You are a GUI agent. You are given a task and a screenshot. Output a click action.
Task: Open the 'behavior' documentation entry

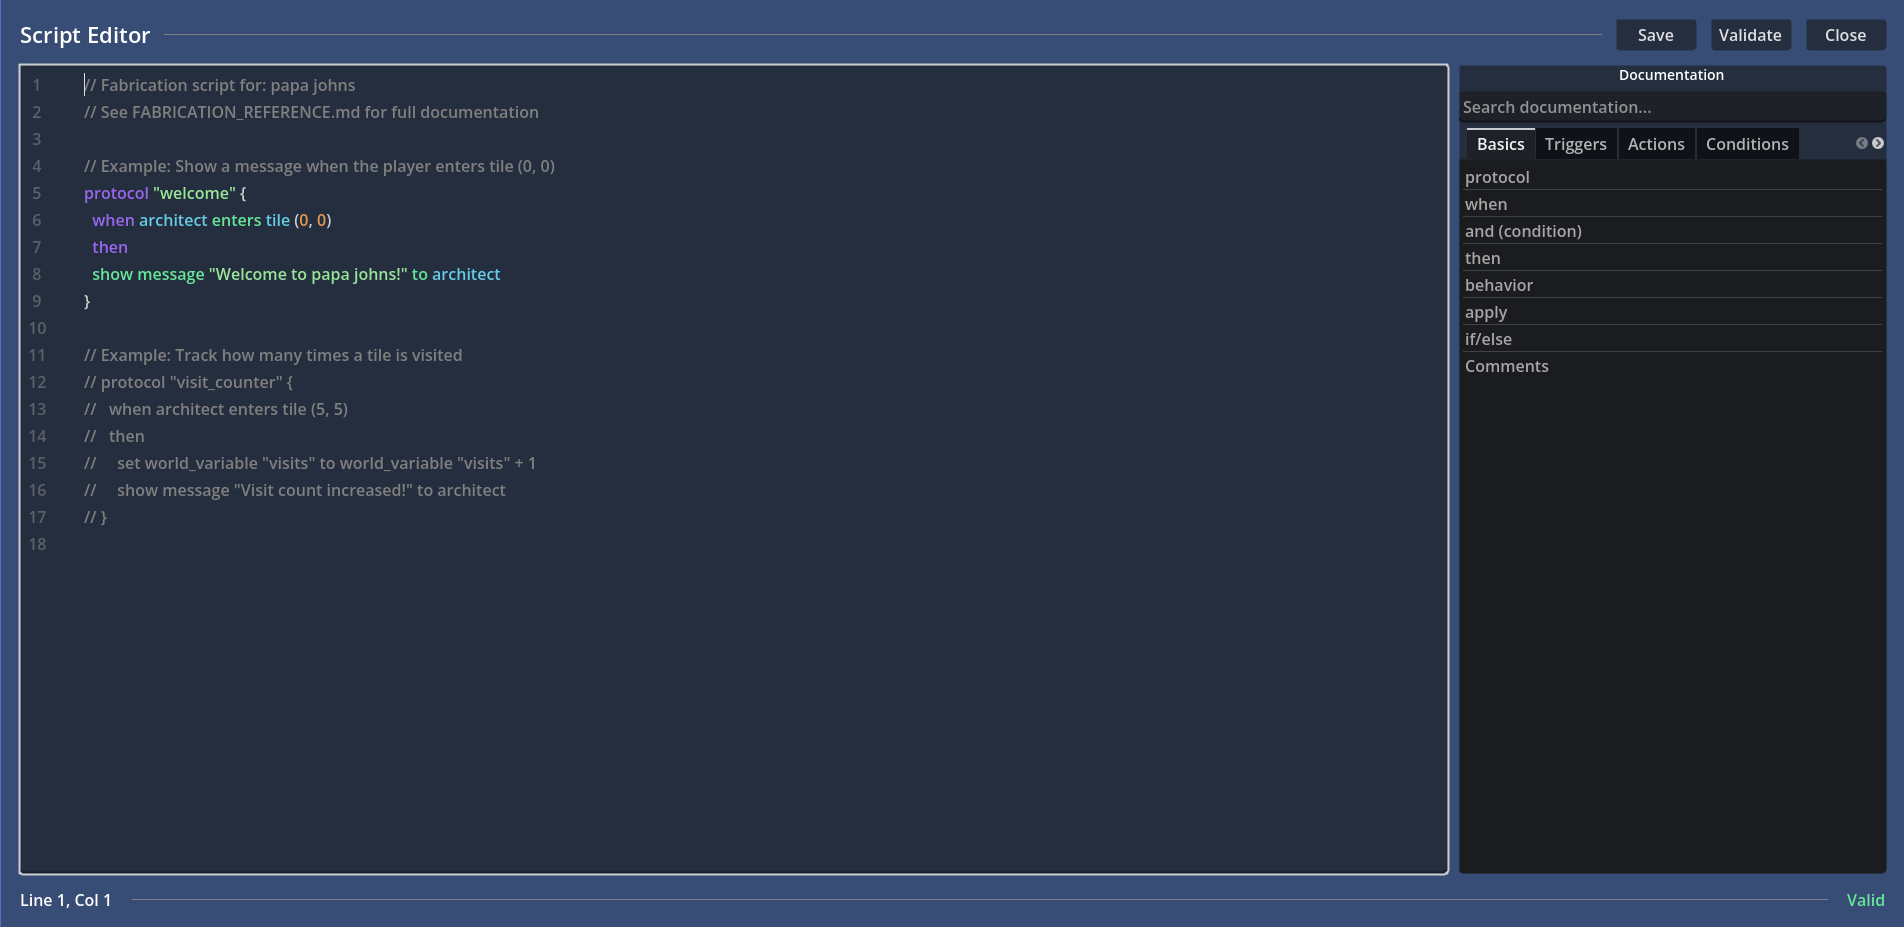[x=1498, y=285]
